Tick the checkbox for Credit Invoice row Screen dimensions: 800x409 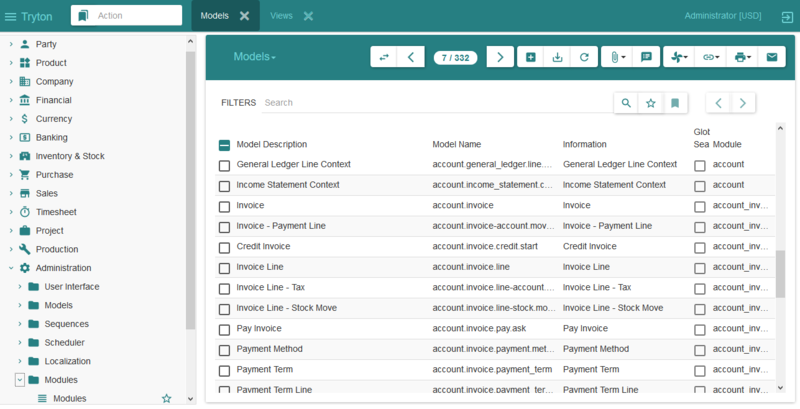point(224,247)
